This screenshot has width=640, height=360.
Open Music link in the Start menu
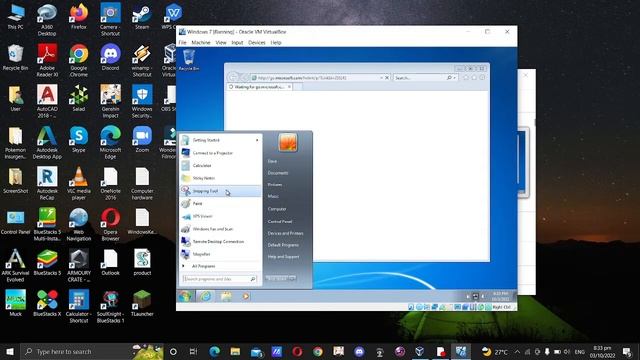273,196
